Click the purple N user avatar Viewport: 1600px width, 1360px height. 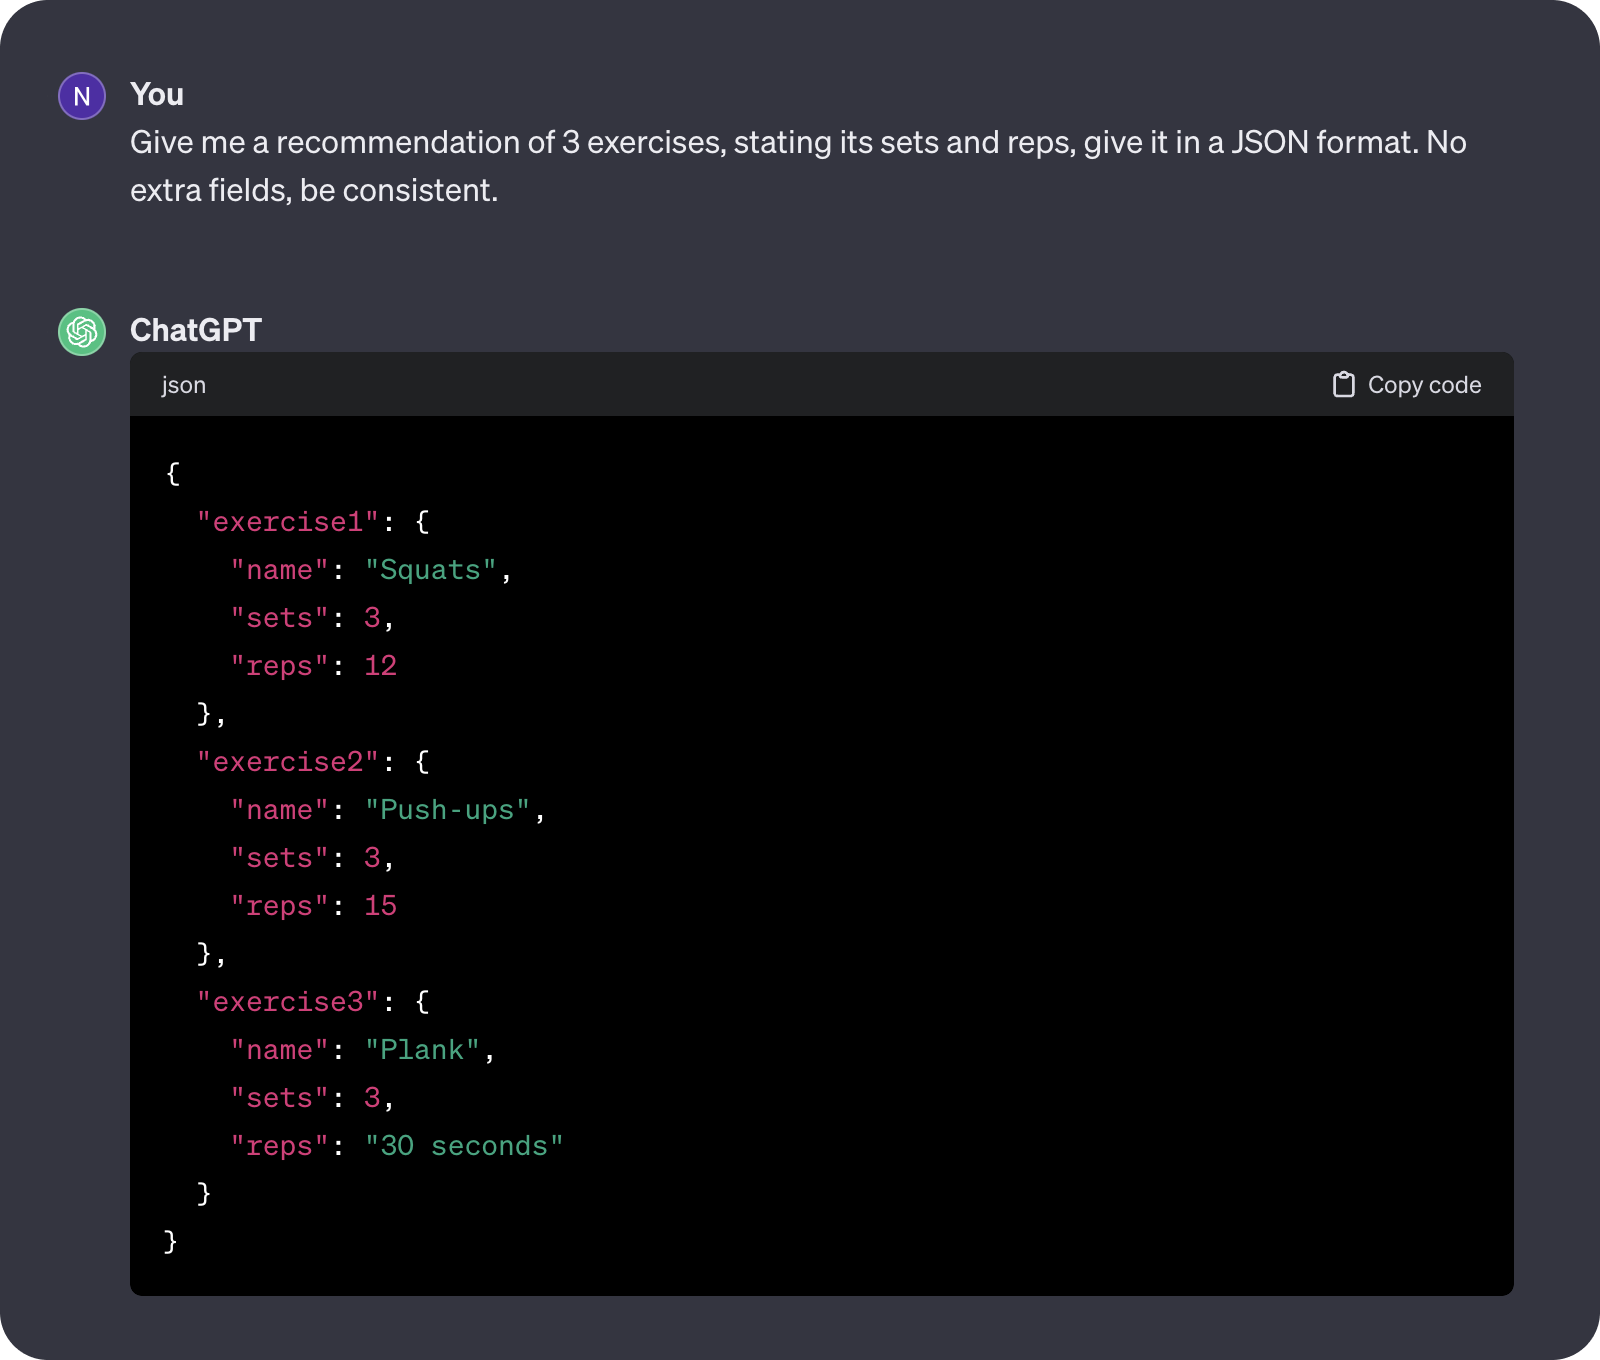(x=82, y=96)
